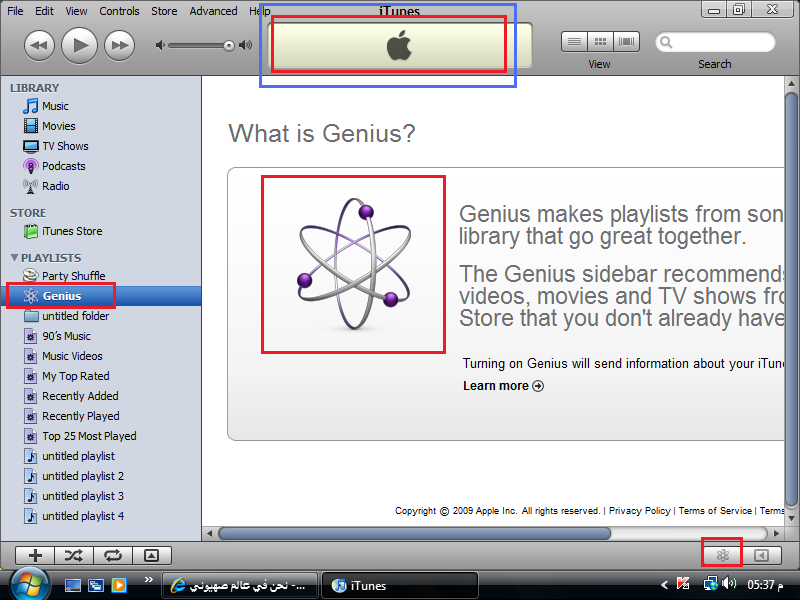Open the Controls menu
800x600 pixels.
(119, 11)
